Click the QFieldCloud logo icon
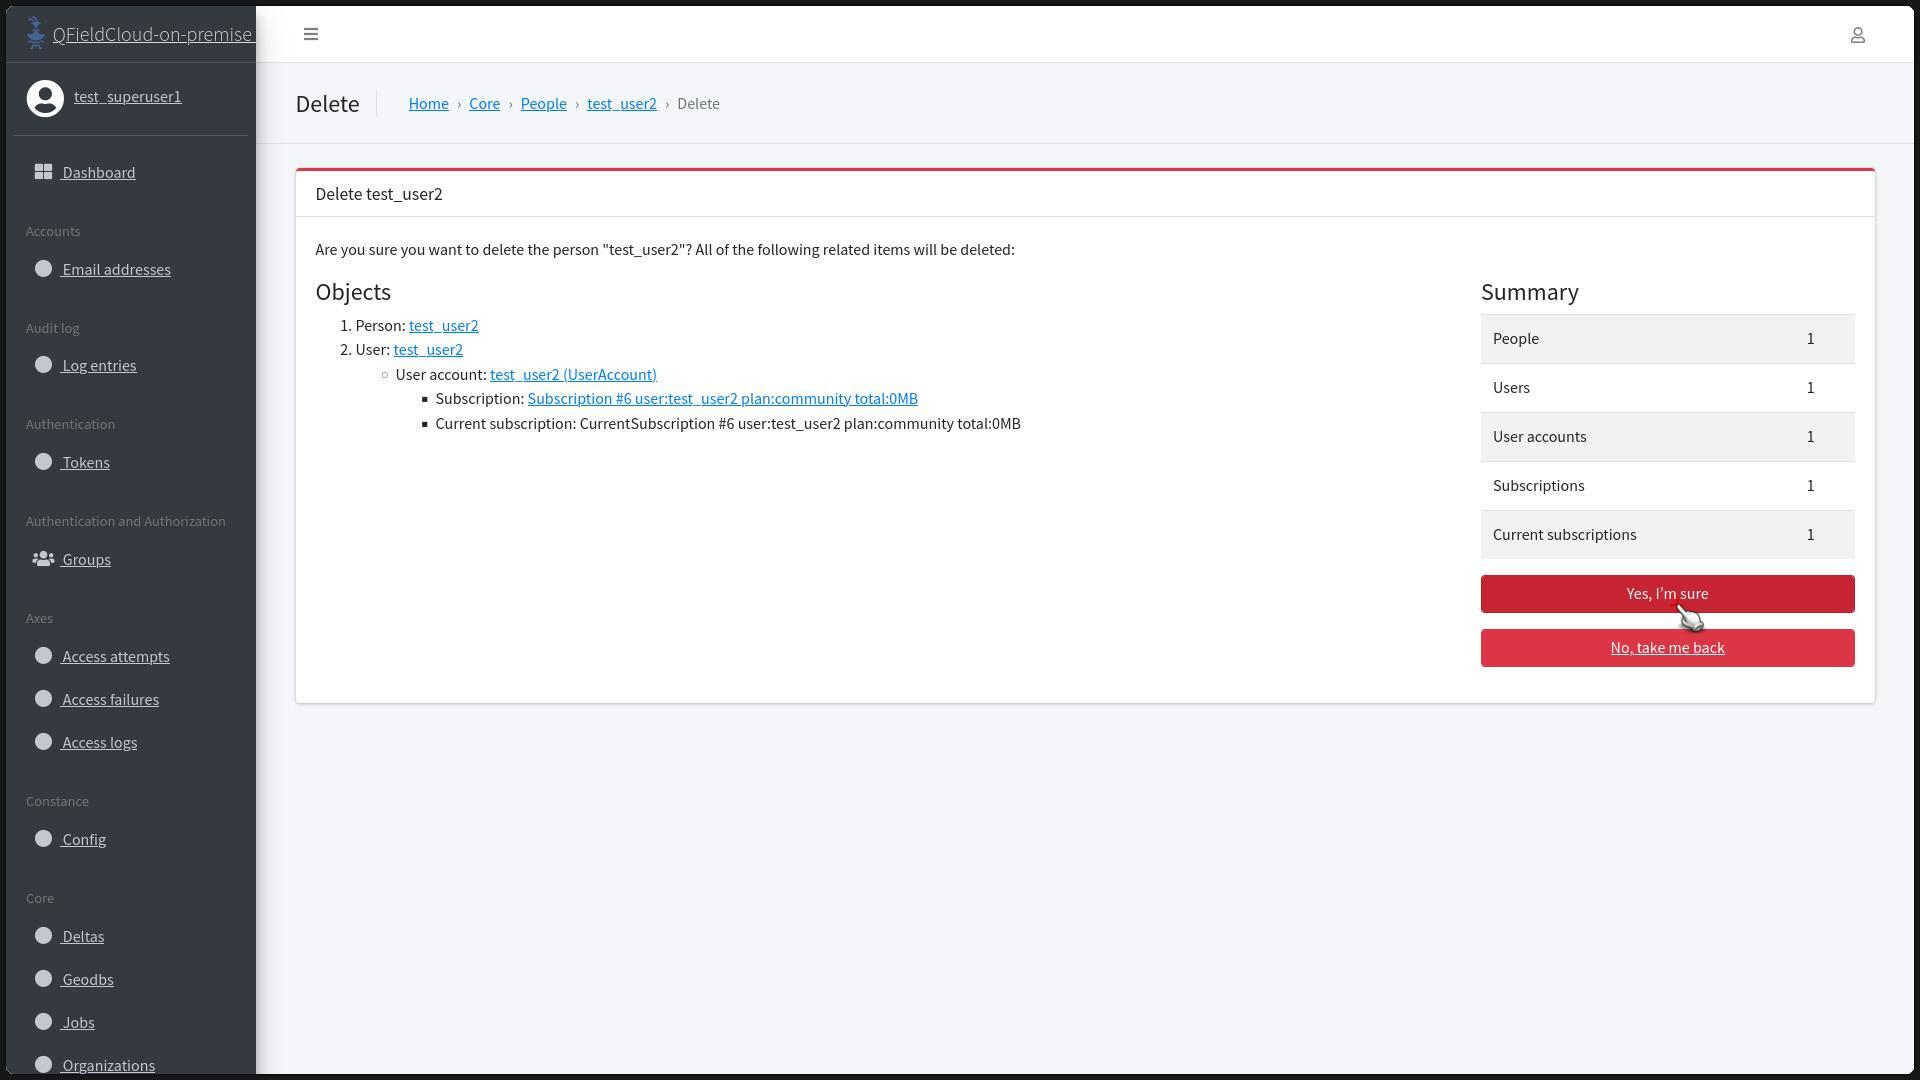 pyautogui.click(x=36, y=33)
